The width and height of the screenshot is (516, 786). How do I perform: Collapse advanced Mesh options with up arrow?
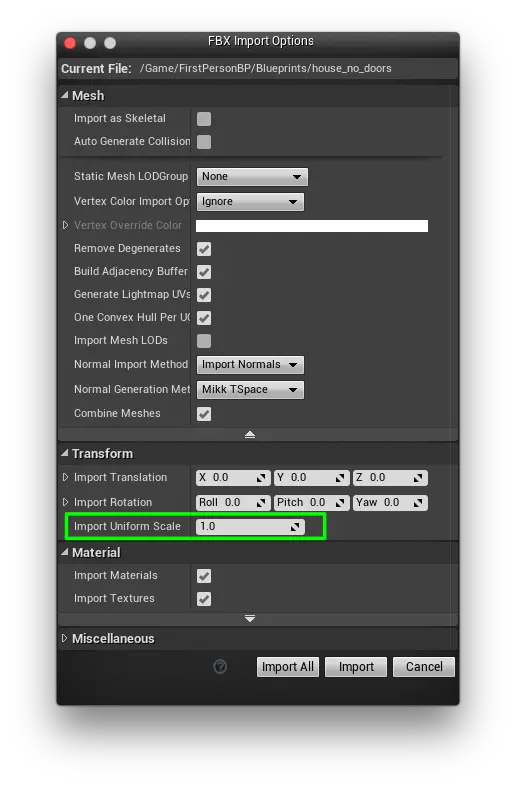coord(250,435)
